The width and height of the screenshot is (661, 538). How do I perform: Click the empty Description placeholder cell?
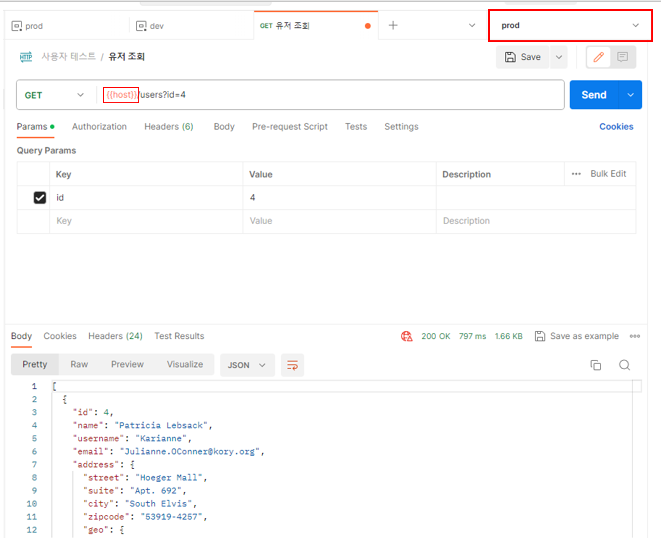click(536, 221)
